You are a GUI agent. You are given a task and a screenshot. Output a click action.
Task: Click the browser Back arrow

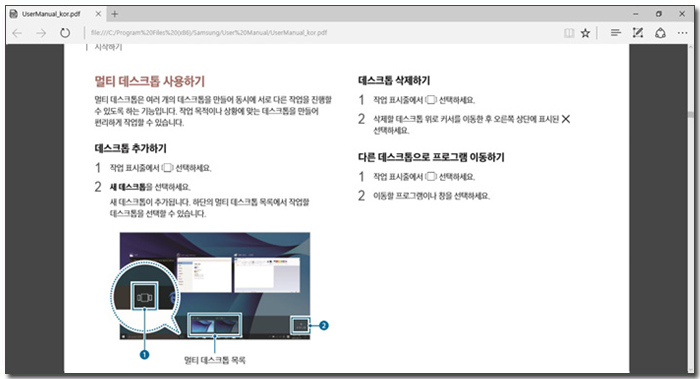pos(17,33)
